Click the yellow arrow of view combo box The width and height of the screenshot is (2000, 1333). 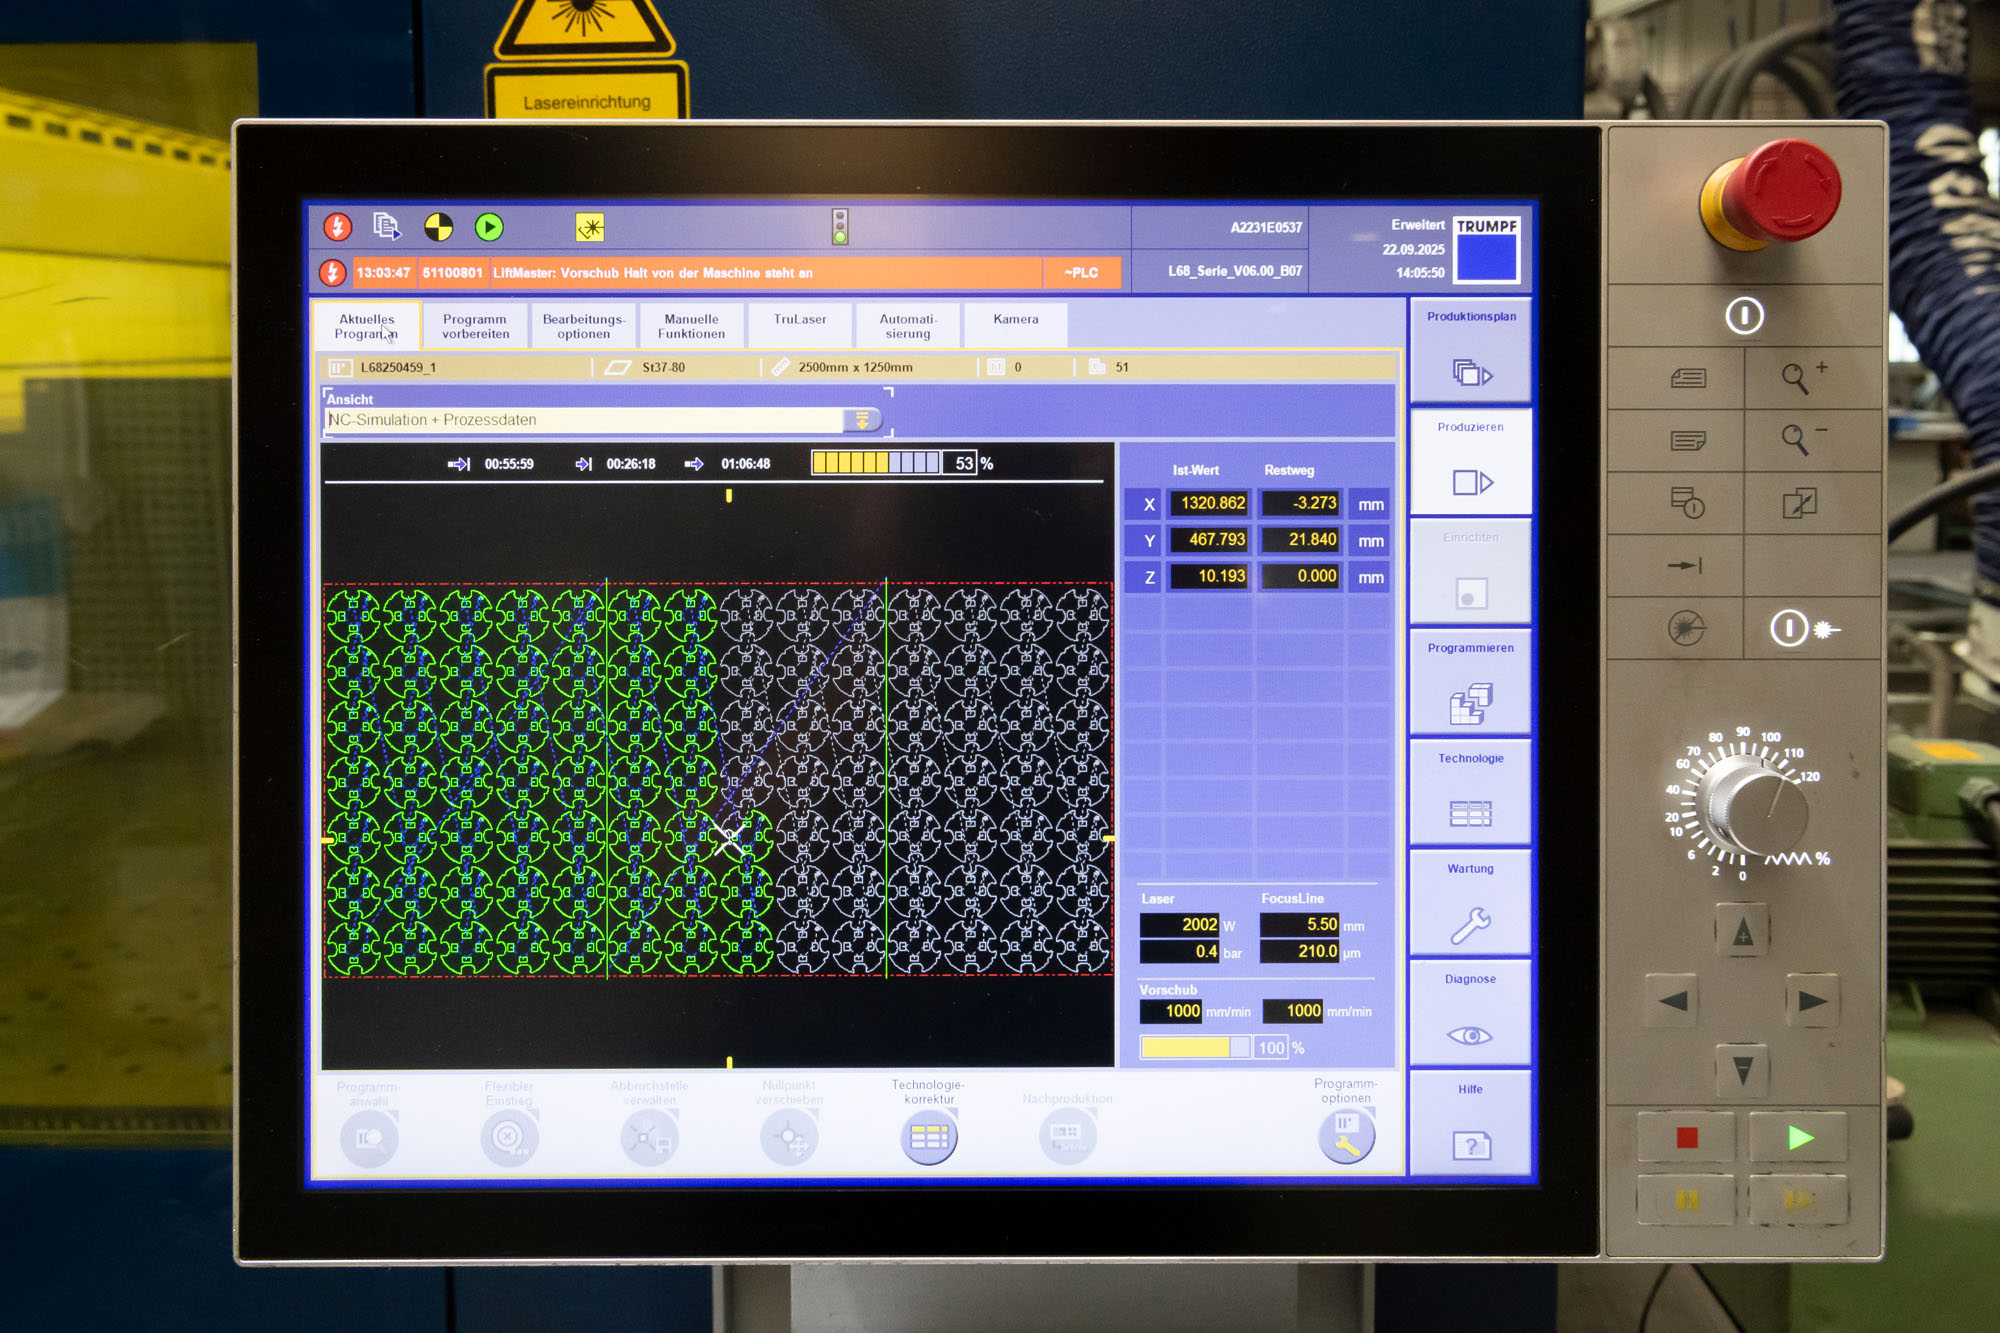coord(862,420)
